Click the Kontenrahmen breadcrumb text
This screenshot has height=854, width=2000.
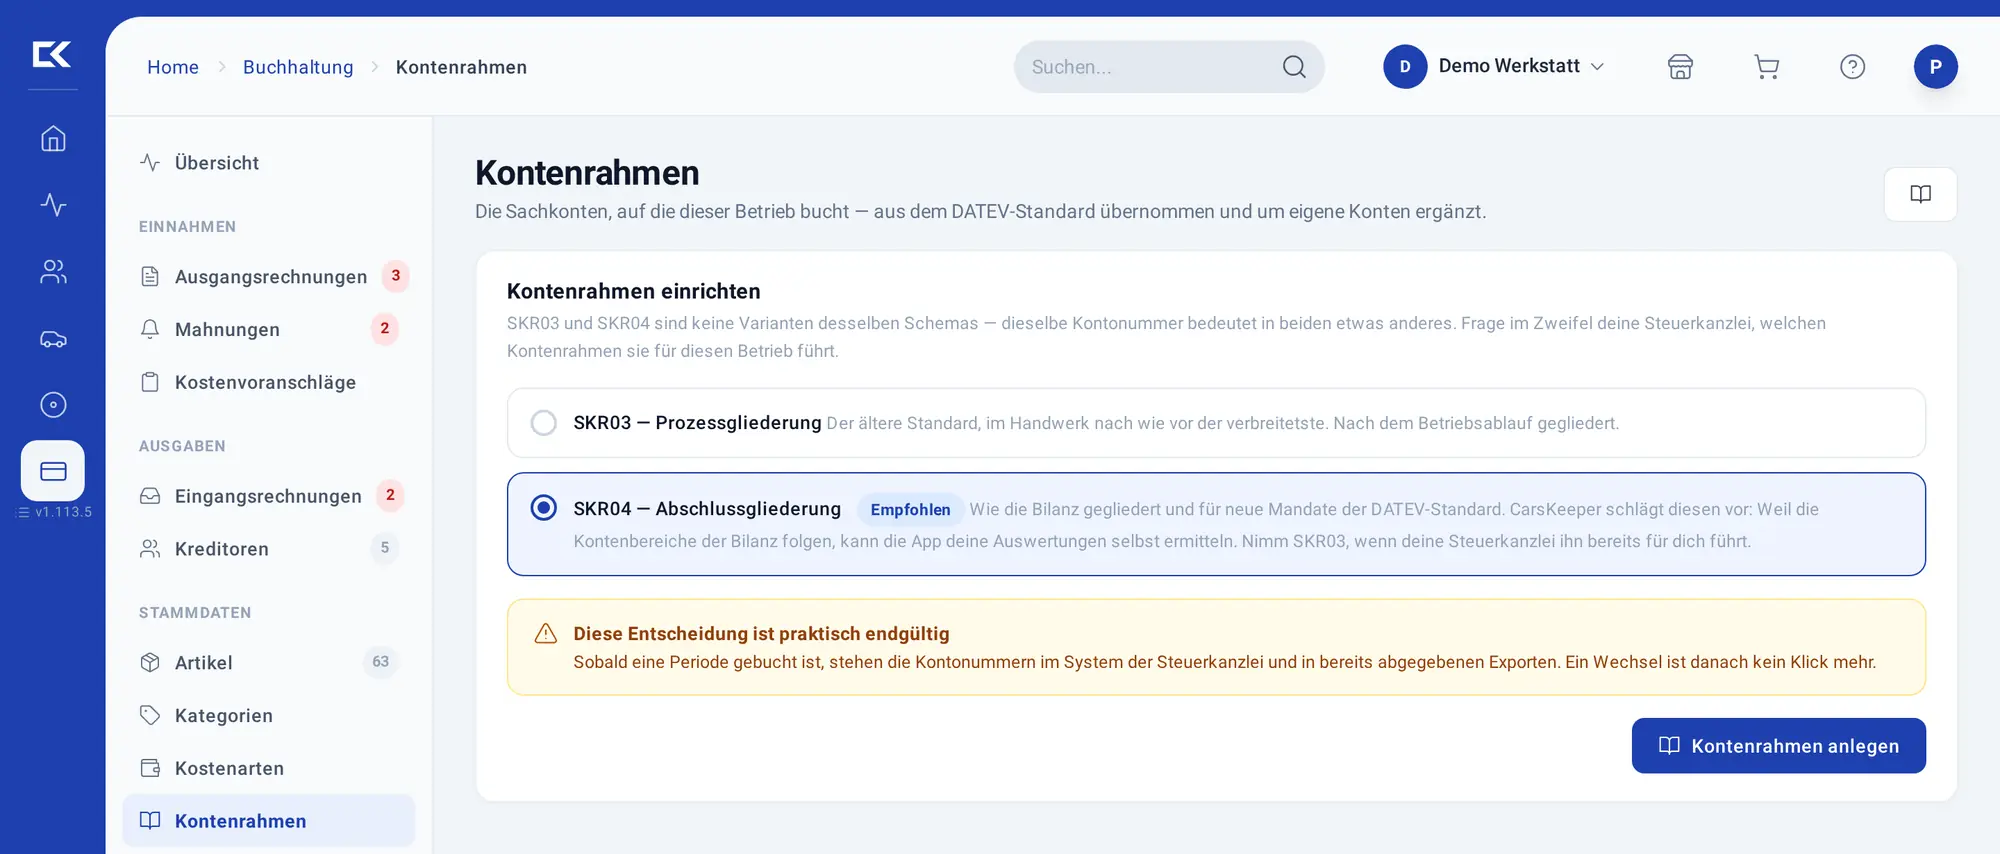(461, 67)
